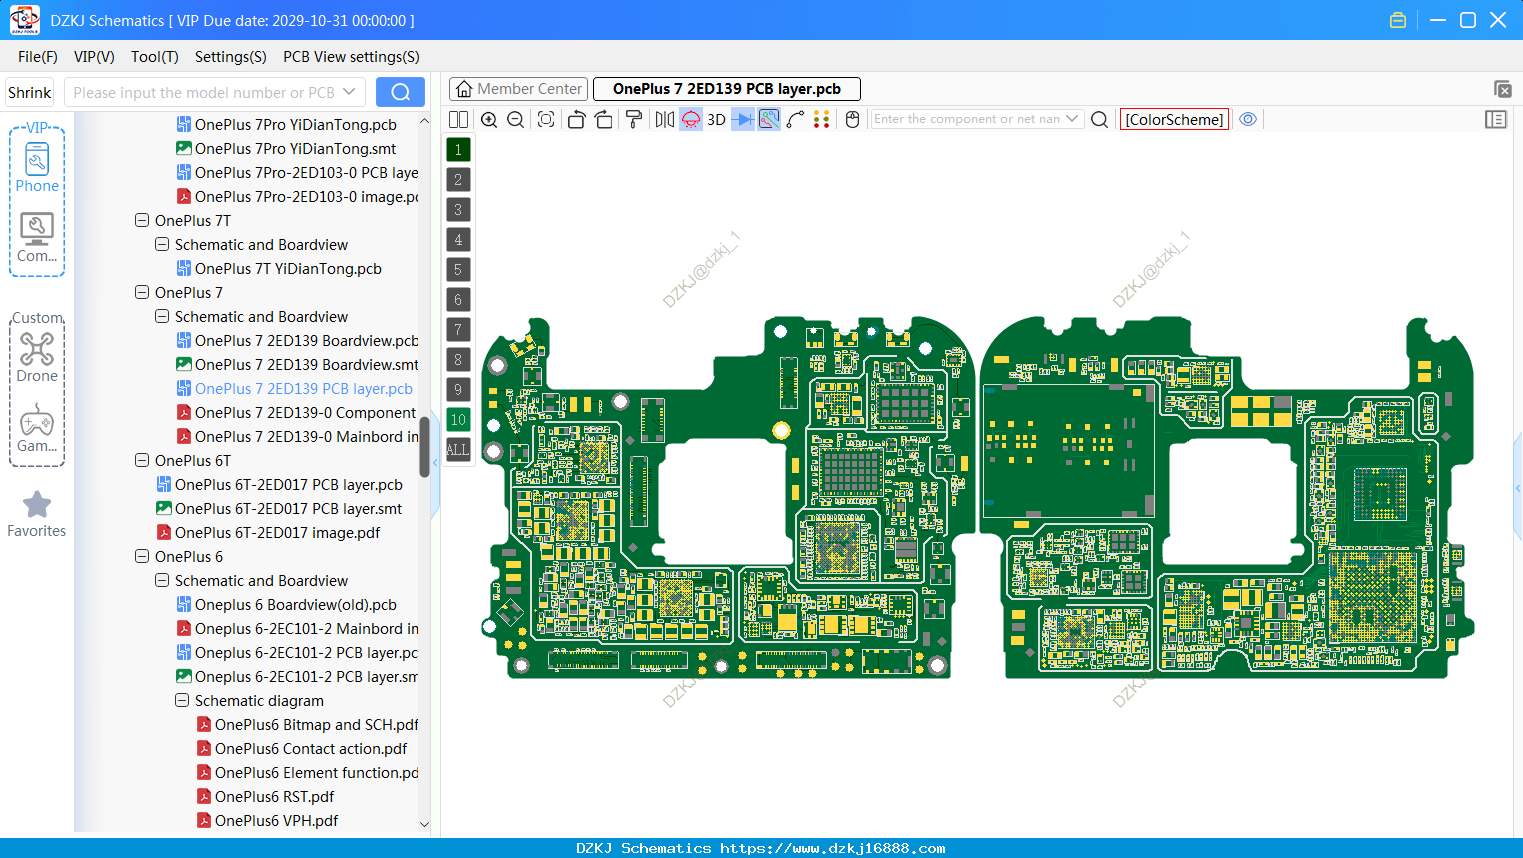Rotate the board right
Viewport: 1523px width, 858px height.
603,119
